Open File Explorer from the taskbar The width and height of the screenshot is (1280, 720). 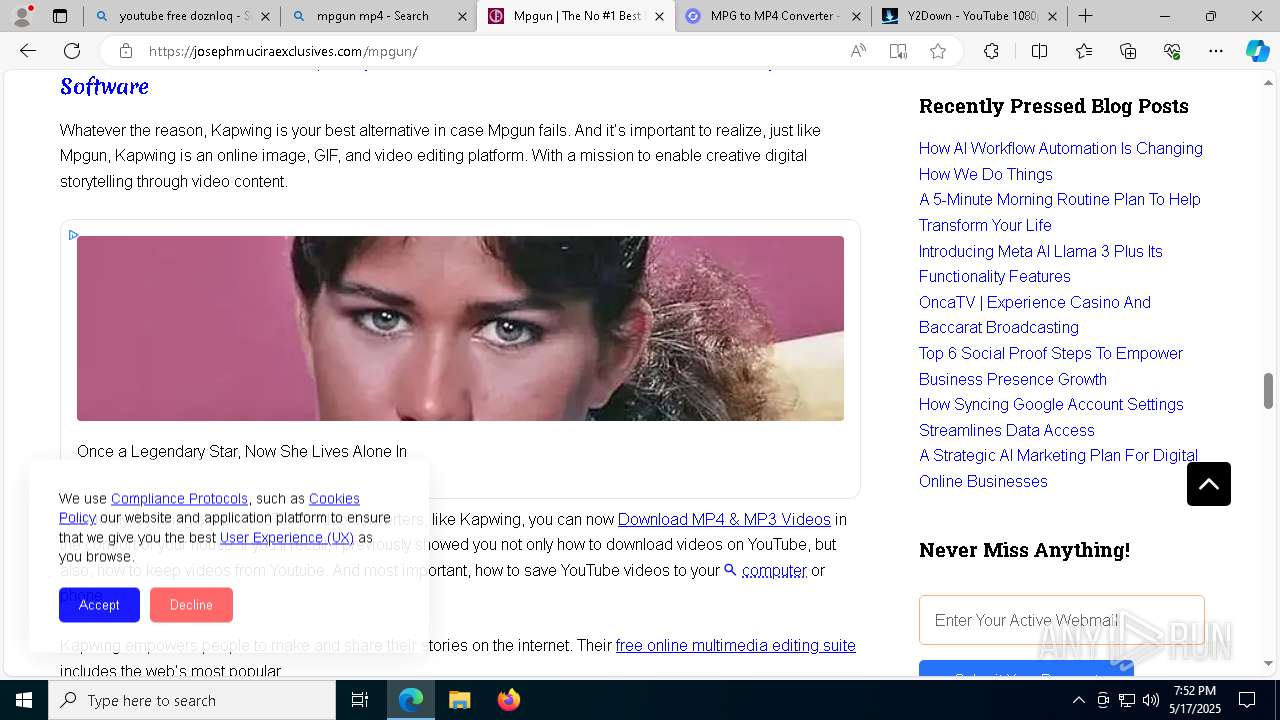point(459,700)
